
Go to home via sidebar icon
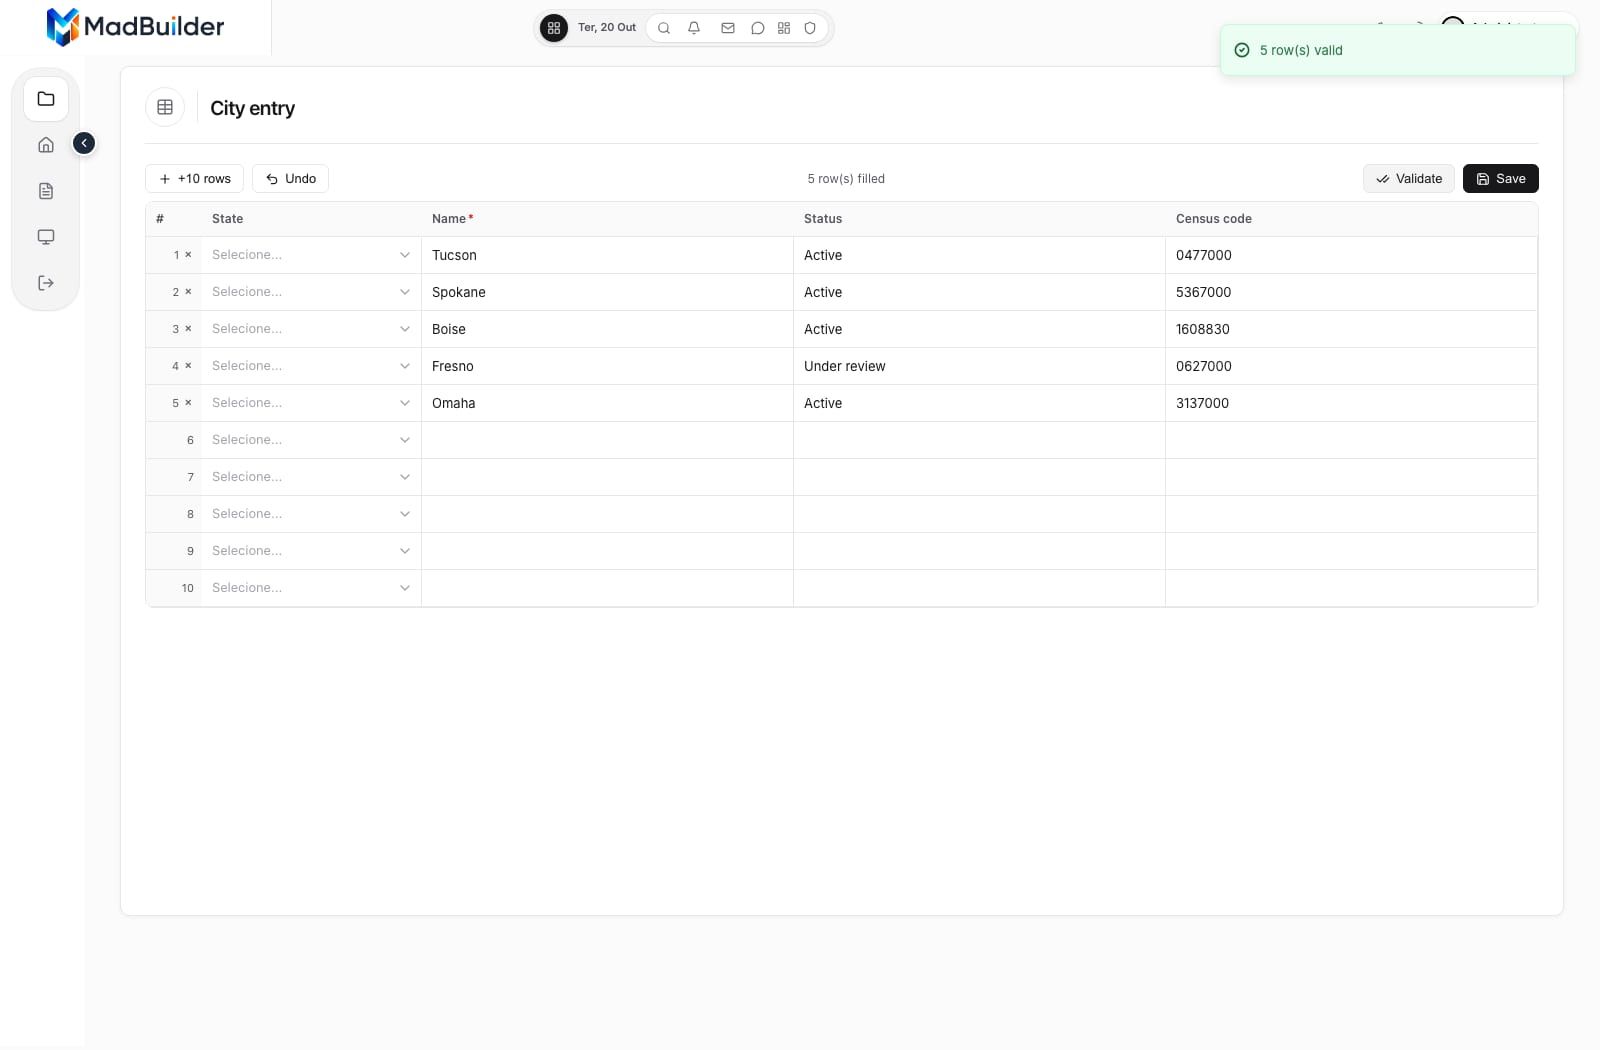[x=46, y=145]
